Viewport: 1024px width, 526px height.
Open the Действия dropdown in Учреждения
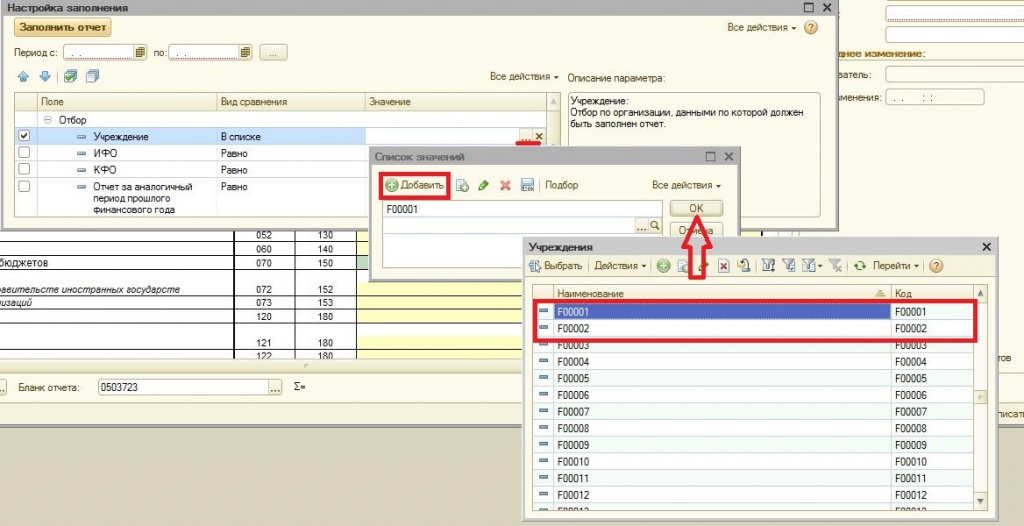[621, 266]
